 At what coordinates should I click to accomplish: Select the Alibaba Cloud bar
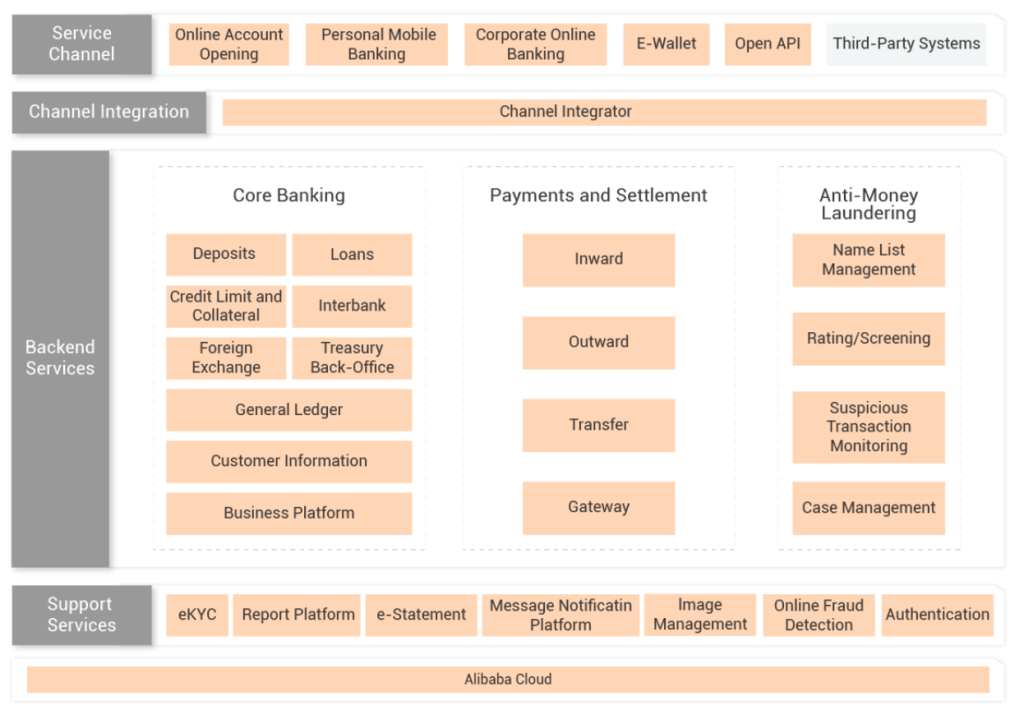[508, 680]
